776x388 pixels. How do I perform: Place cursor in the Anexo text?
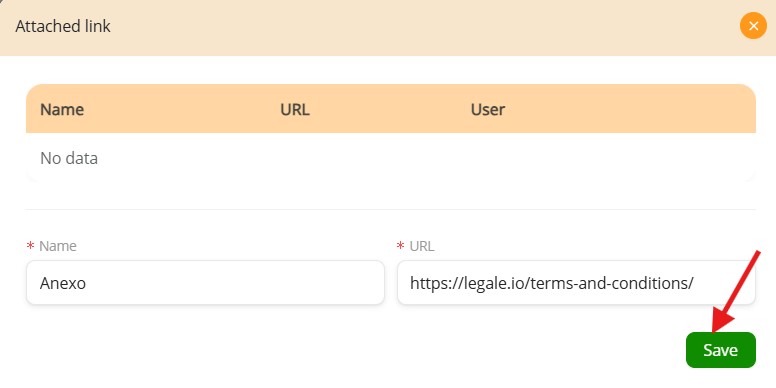coord(63,284)
